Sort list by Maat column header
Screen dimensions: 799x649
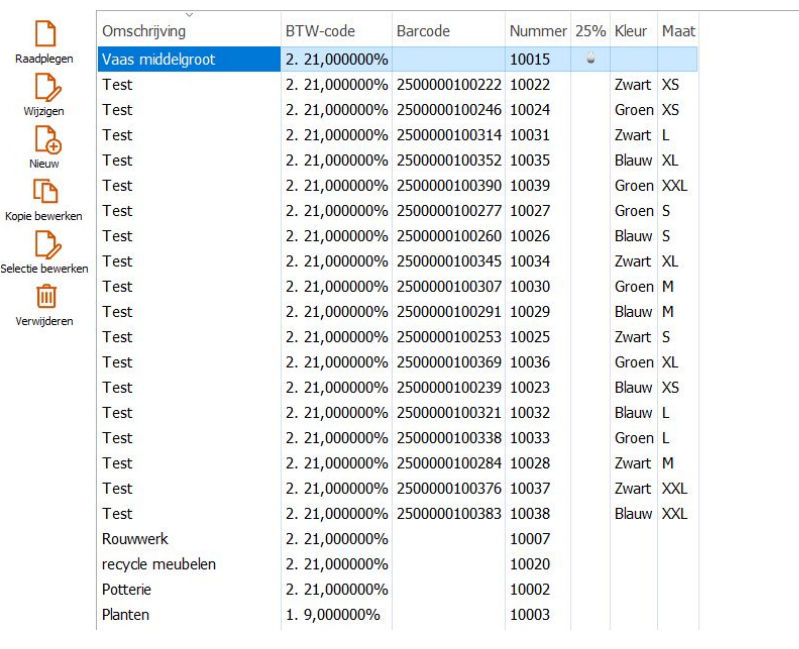[677, 31]
